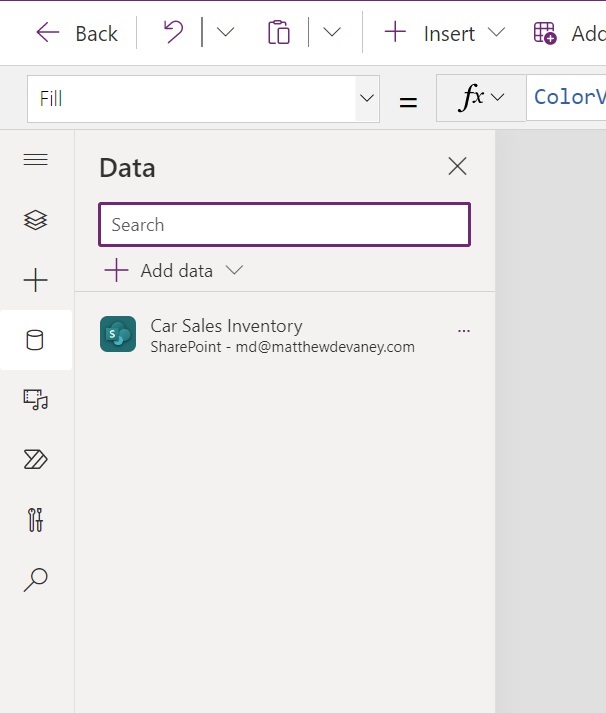Image resolution: width=606 pixels, height=713 pixels.
Task: Go Back from the editor
Action: pos(77,32)
